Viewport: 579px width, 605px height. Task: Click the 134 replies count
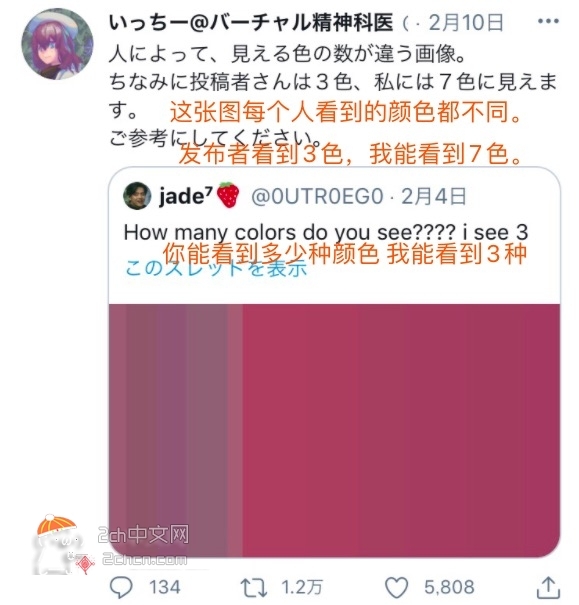pos(165,587)
